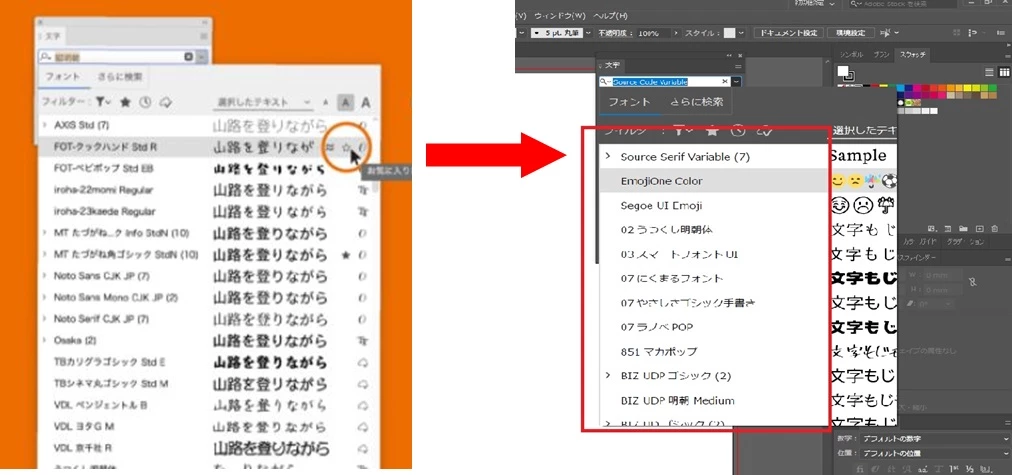Expand MT たづがね Info StdN (10) family
Image resolution: width=1012 pixels, height=475 pixels.
click(45, 233)
